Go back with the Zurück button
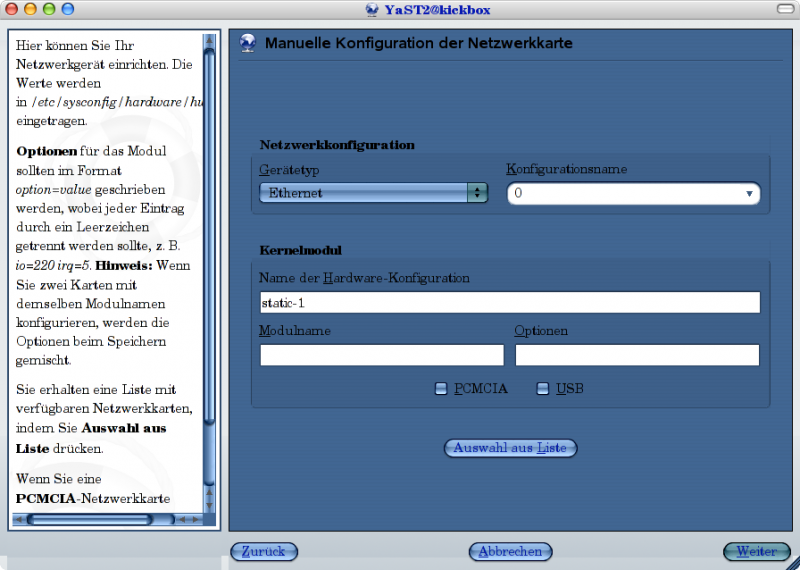Viewport: 800px width, 570px height. 264,551
